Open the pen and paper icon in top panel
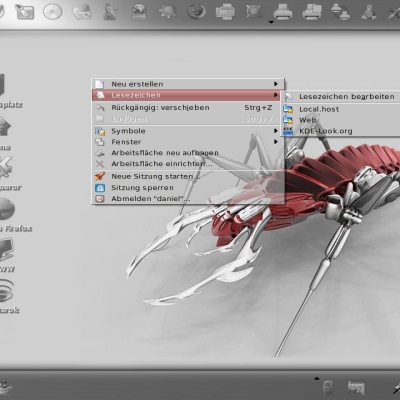This screenshot has width=400, height=400. point(24,12)
